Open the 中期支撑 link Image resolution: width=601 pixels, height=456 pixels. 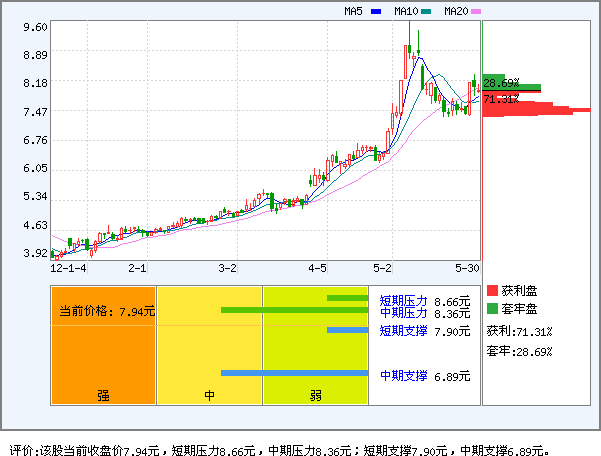403,376
